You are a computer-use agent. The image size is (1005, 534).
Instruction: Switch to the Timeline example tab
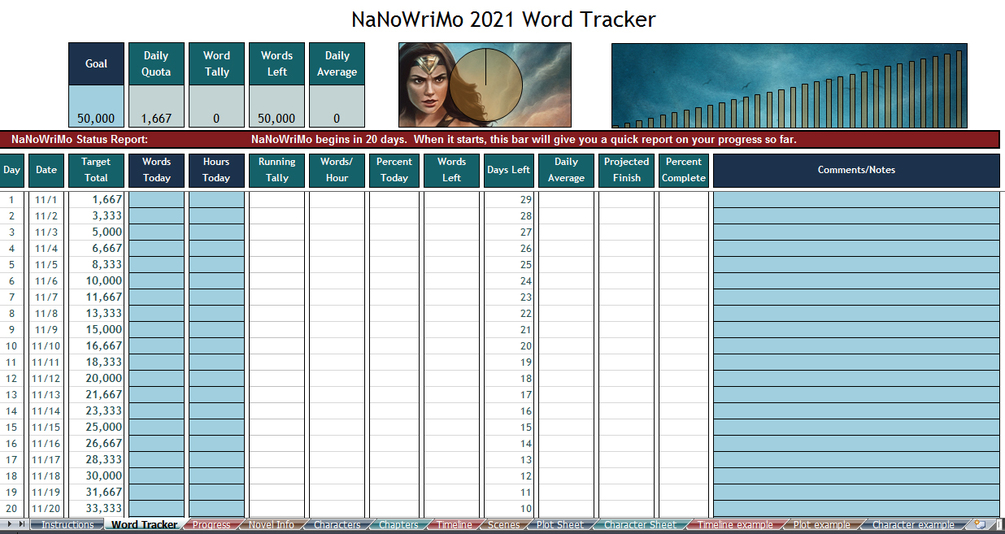coord(735,524)
